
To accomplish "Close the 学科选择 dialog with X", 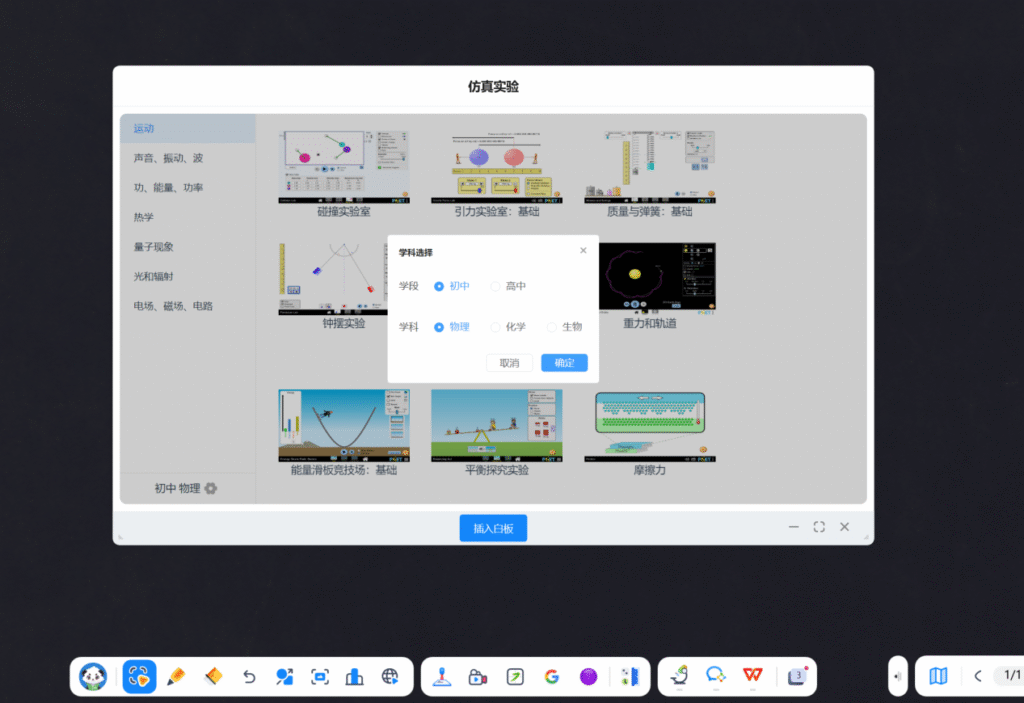I will tap(583, 251).
